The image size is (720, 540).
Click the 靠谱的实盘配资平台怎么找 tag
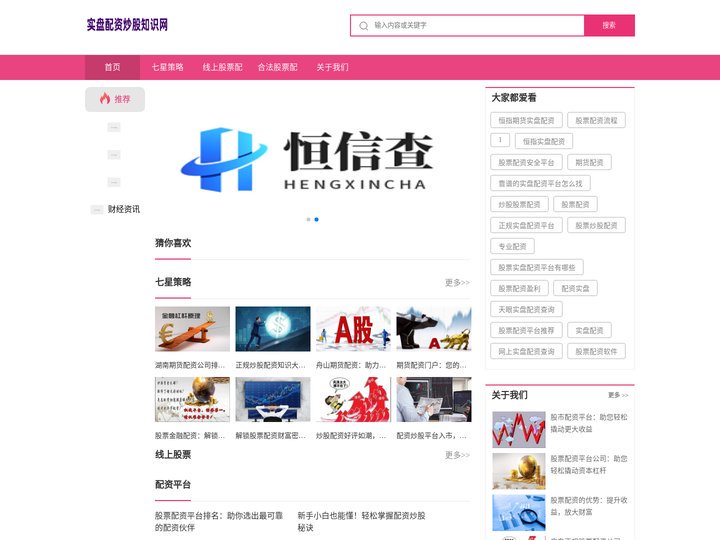coord(540,184)
